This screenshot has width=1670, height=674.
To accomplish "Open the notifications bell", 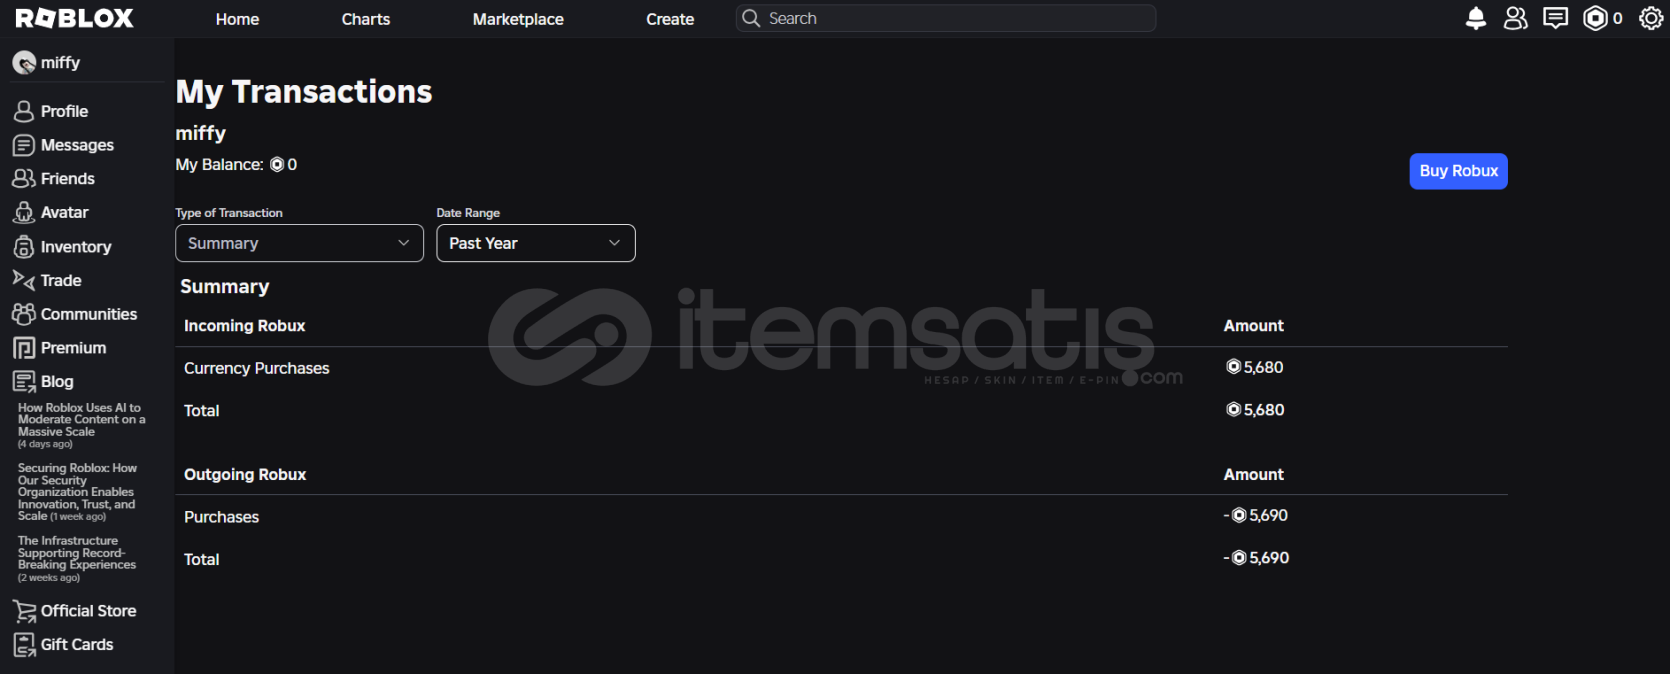I will (x=1476, y=18).
